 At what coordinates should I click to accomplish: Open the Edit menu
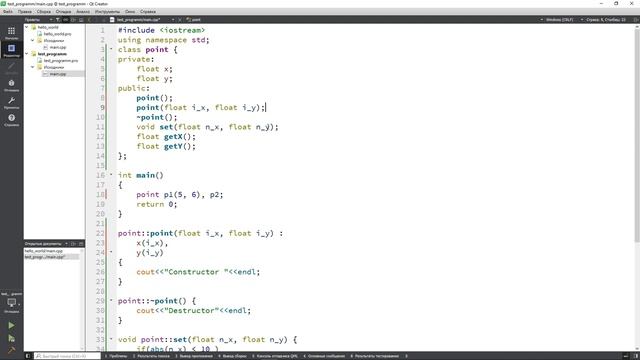coord(24,12)
